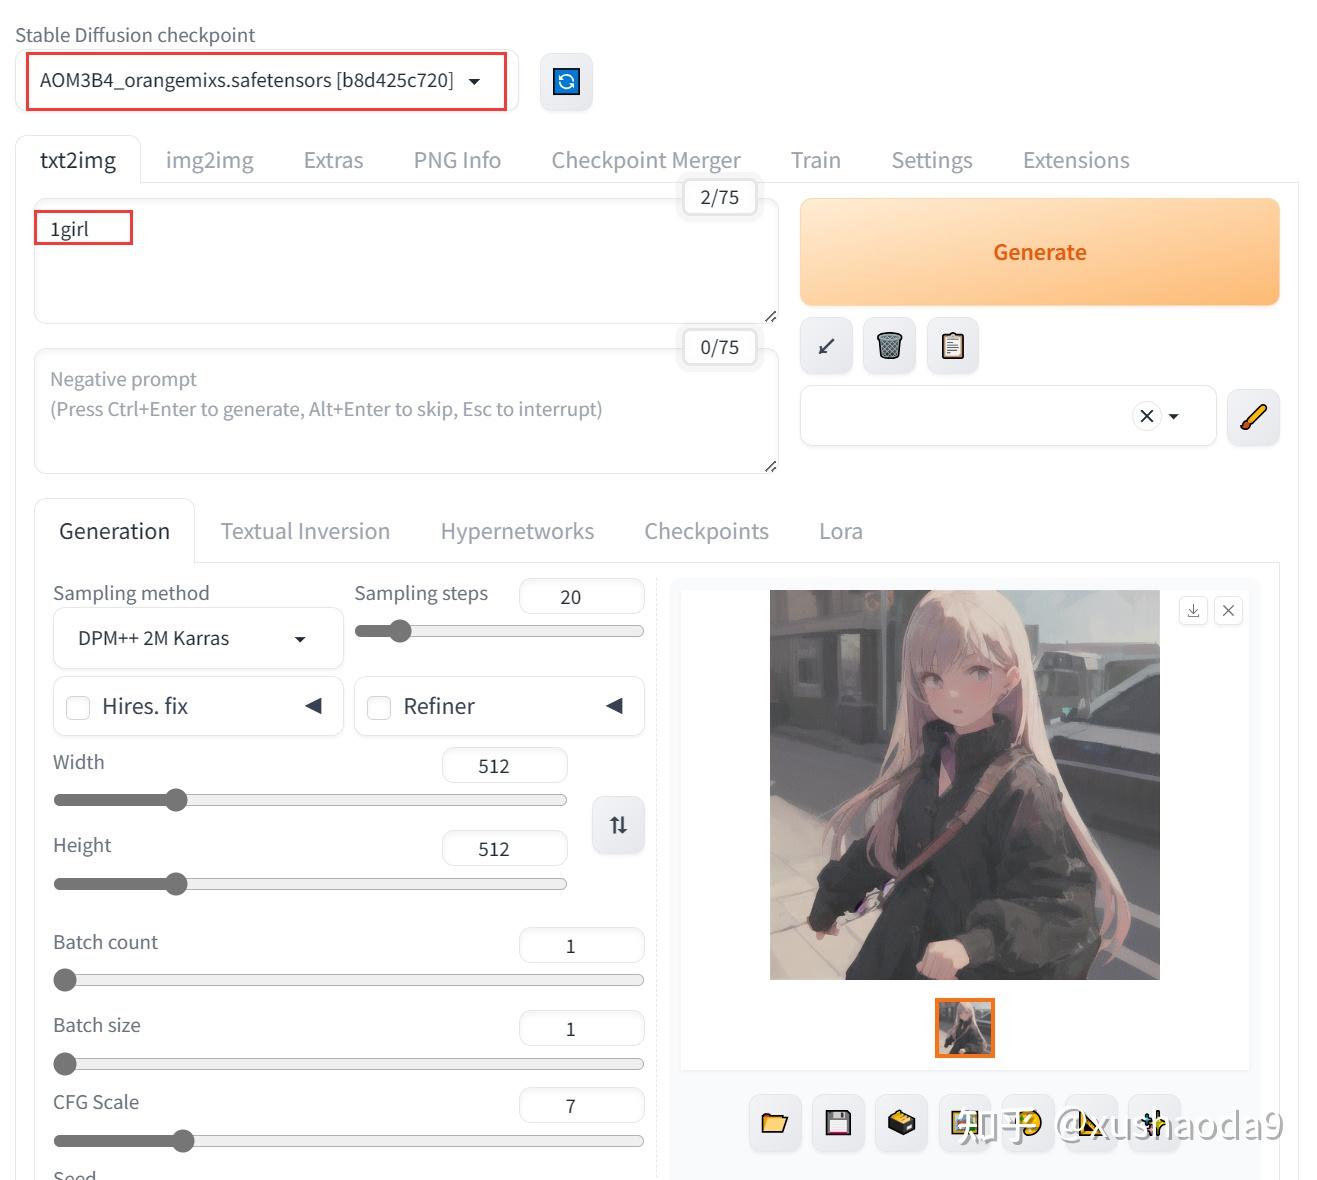Open the Lora tab
The height and width of the screenshot is (1180, 1317).
(x=840, y=531)
